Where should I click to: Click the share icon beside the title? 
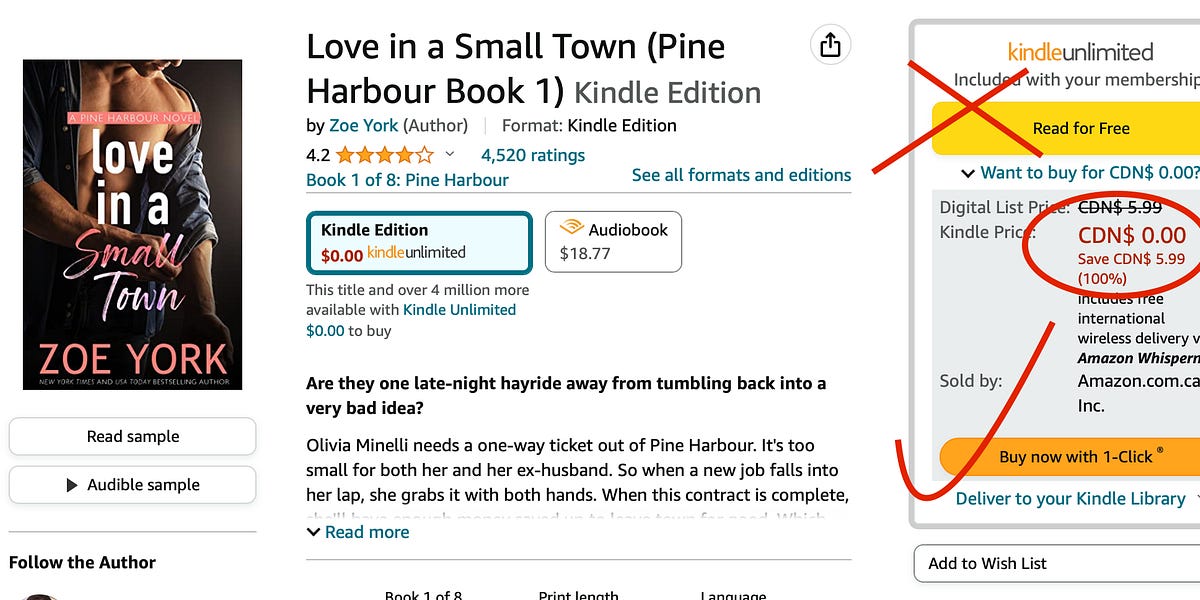(830, 45)
